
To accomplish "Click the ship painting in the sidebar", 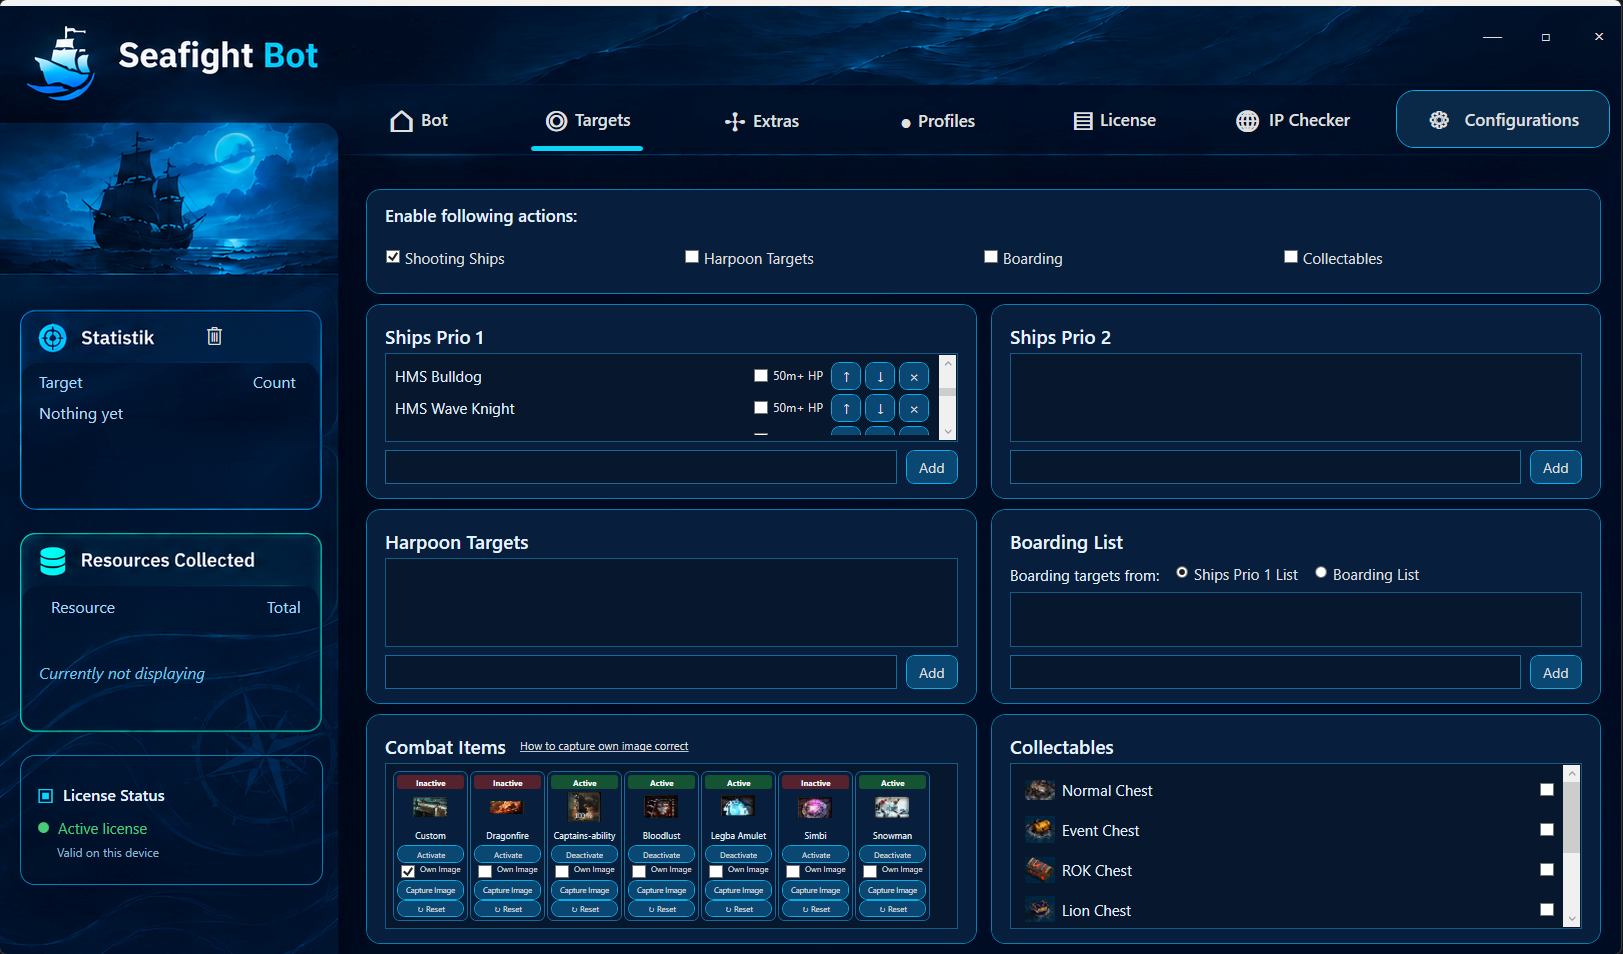I will click(x=169, y=198).
